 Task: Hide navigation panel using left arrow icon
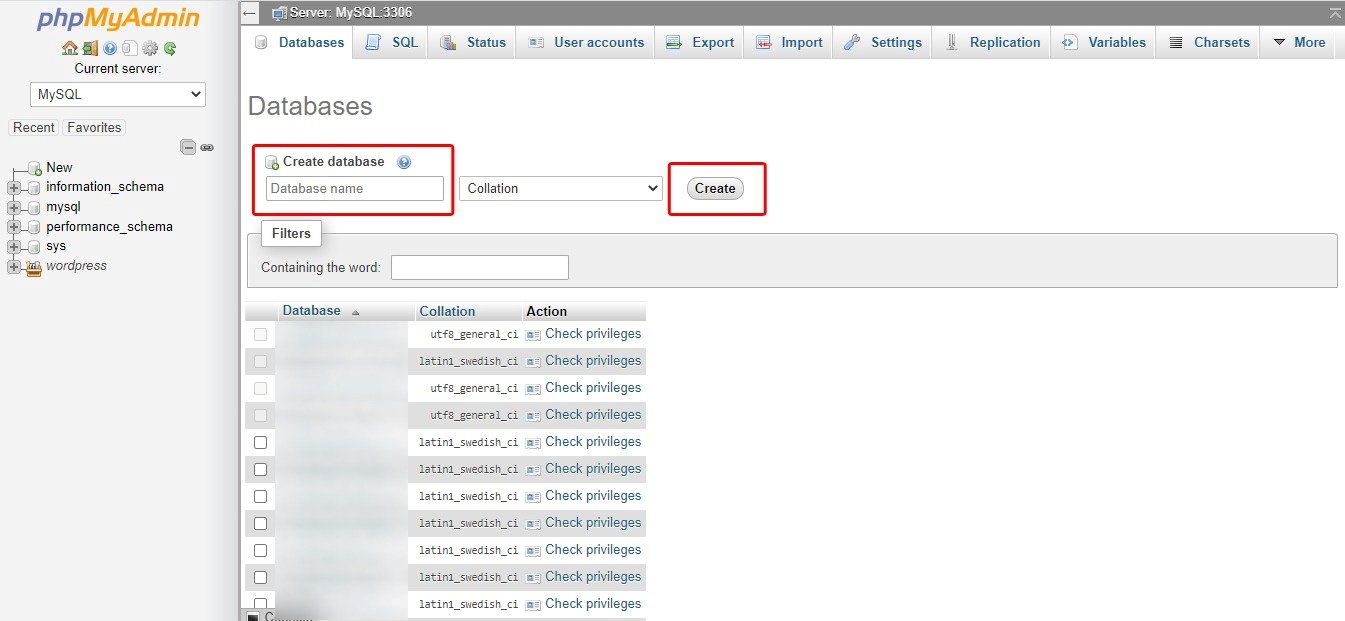[250, 13]
